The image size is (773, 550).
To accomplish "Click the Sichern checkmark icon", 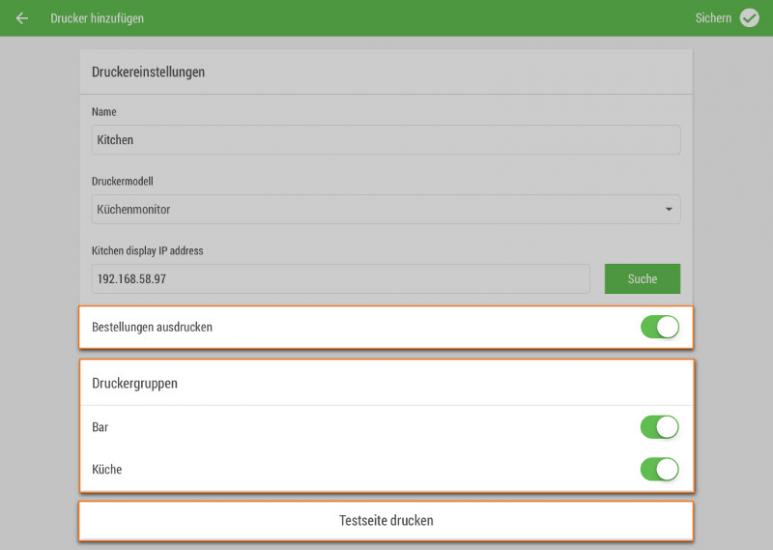I will click(749, 18).
